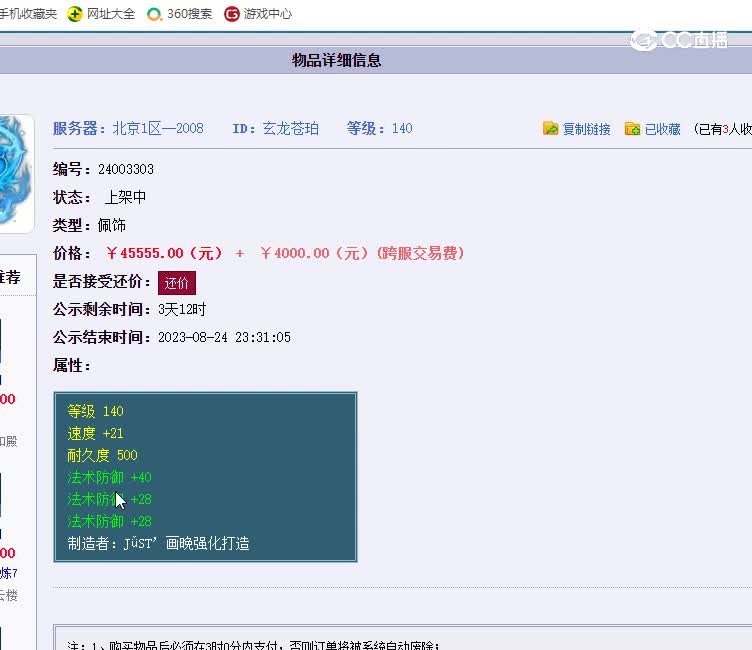Open the 360搜索 bookmark icon
Screen dimensions: 752x650
click(154, 14)
